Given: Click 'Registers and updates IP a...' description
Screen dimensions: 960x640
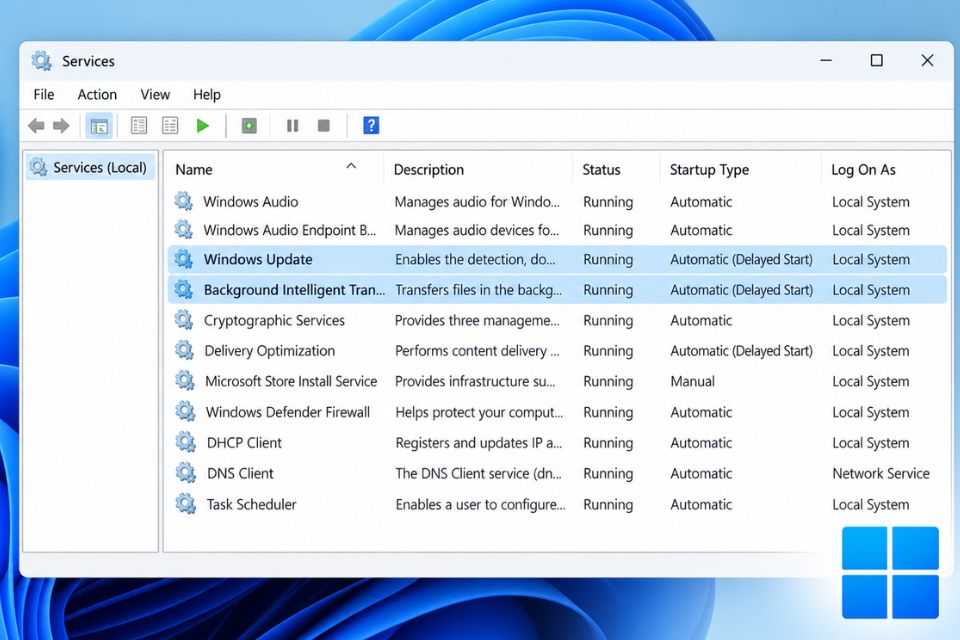Looking at the screenshot, I should coord(478,443).
